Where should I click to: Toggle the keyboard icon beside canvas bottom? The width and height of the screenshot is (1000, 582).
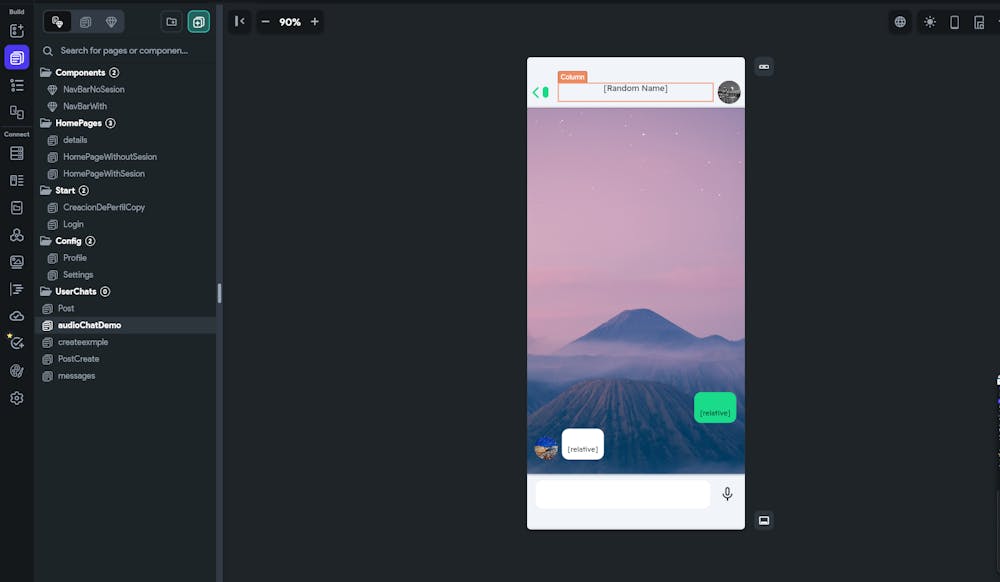pos(764,521)
